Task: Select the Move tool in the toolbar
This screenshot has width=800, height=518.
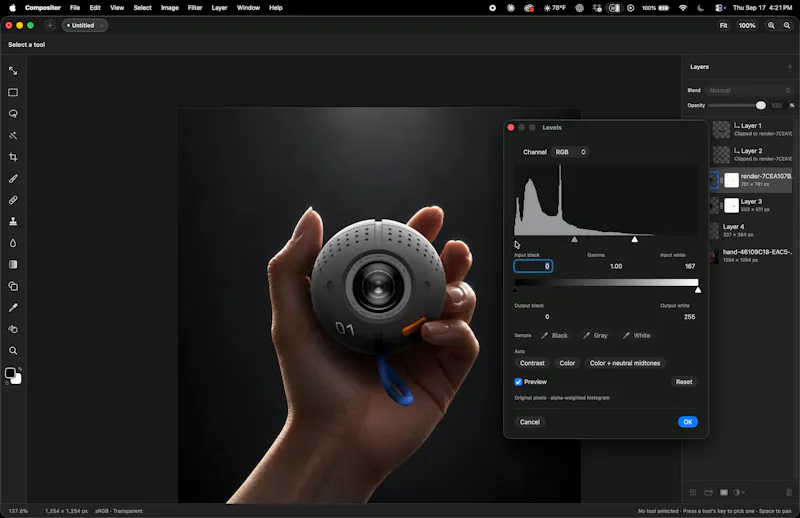Action: (13, 71)
